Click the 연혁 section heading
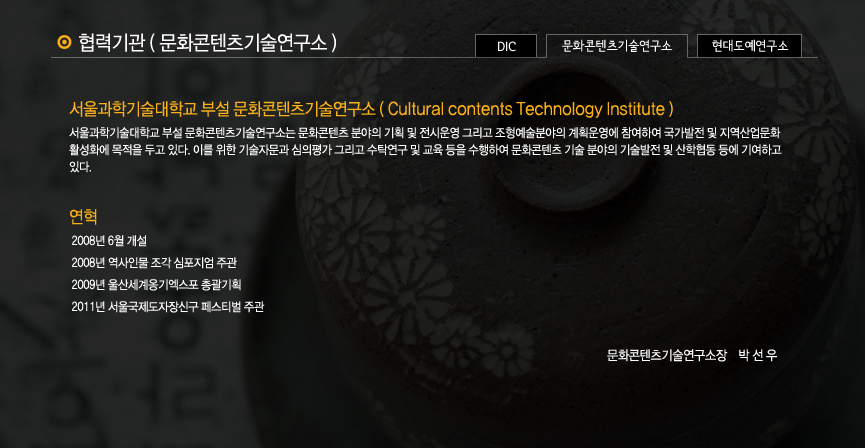The width and height of the screenshot is (865, 448). pos(83,217)
